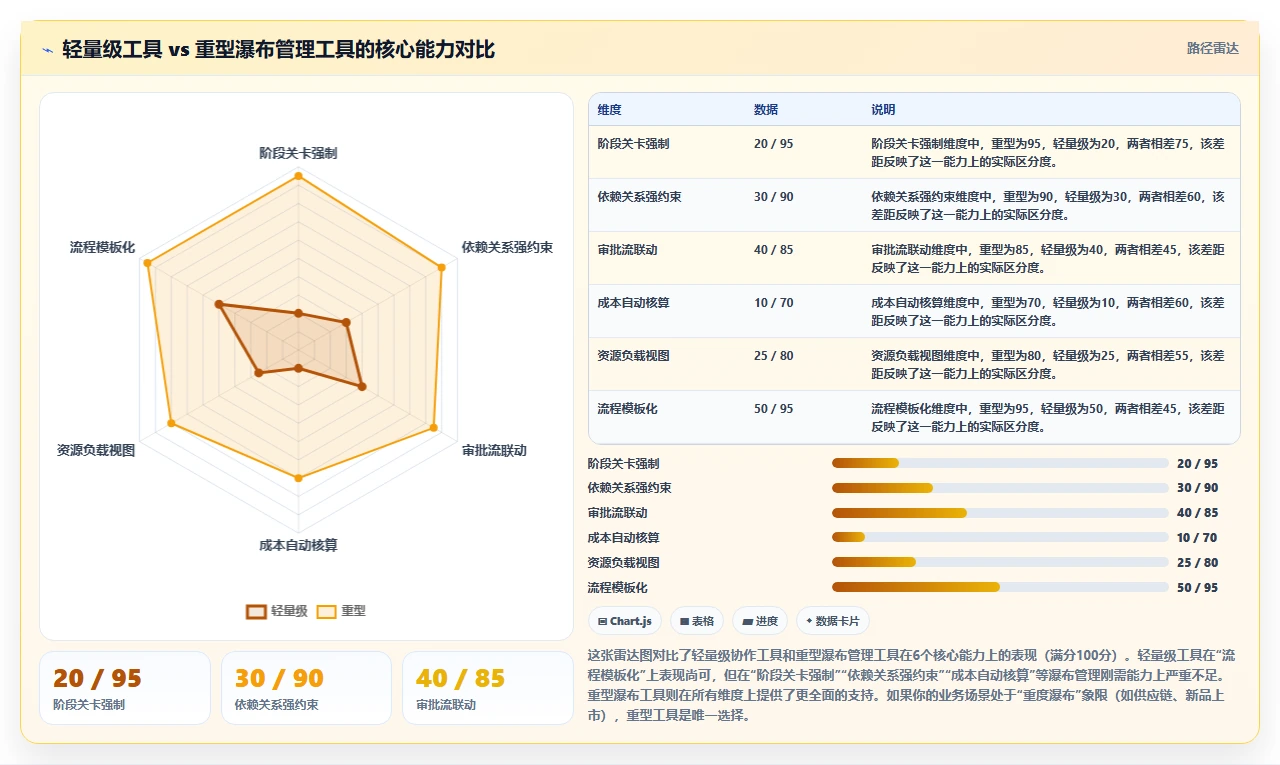Viewport: 1280px width, 765px height.
Task: Click the 审批流联动 progress bar
Action: tap(1000, 513)
